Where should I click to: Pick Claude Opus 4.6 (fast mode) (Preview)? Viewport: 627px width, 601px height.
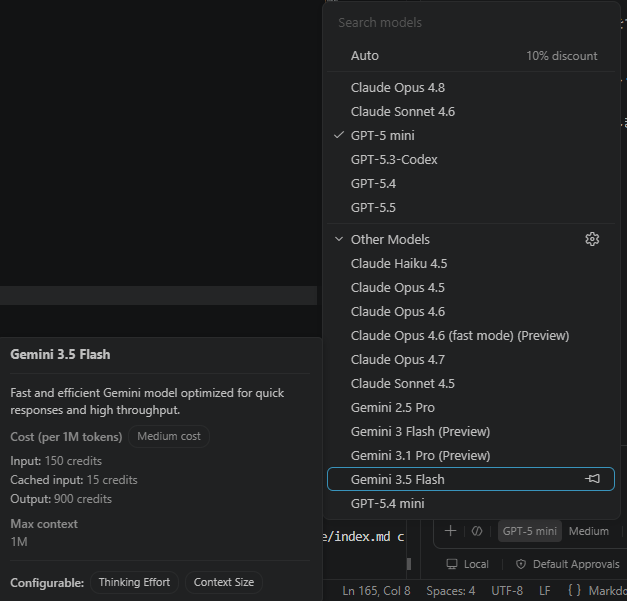471,335
